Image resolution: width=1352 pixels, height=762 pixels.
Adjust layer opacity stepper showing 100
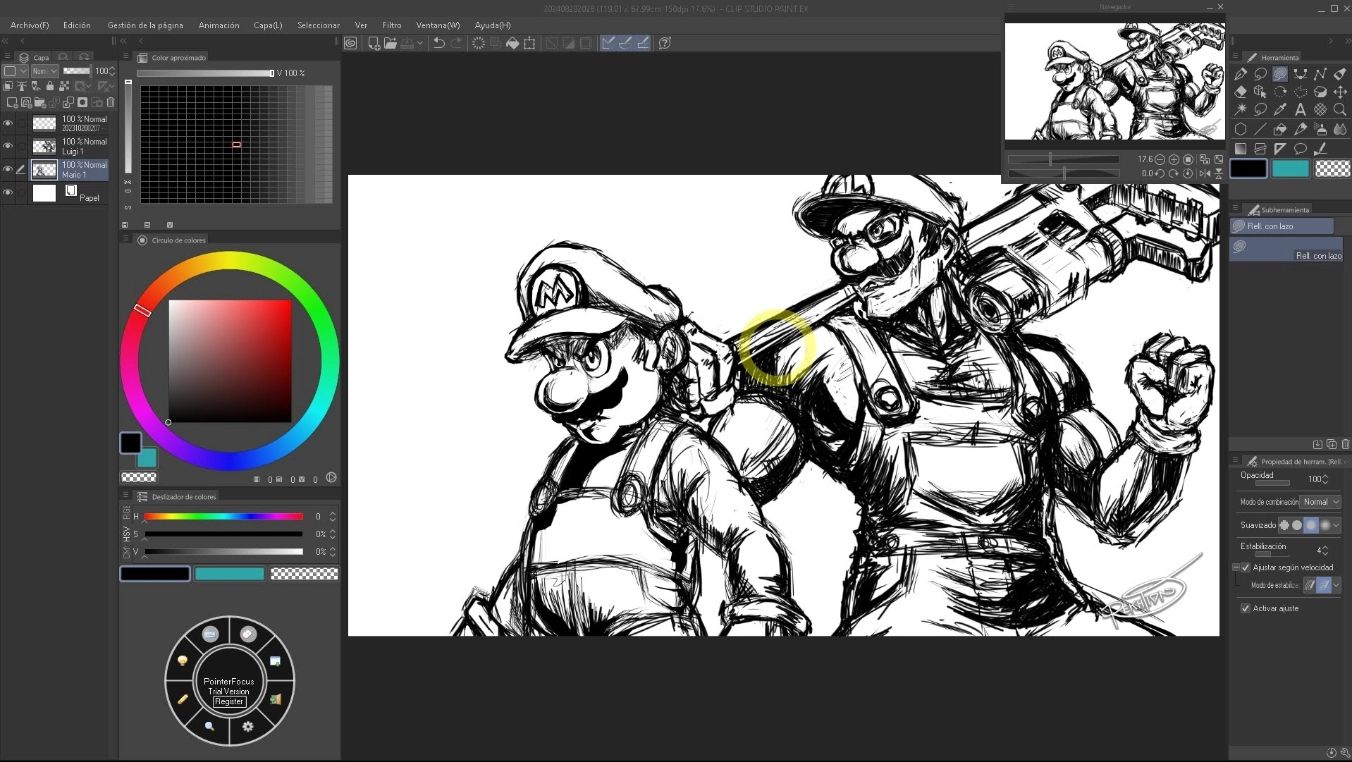(x=112, y=71)
